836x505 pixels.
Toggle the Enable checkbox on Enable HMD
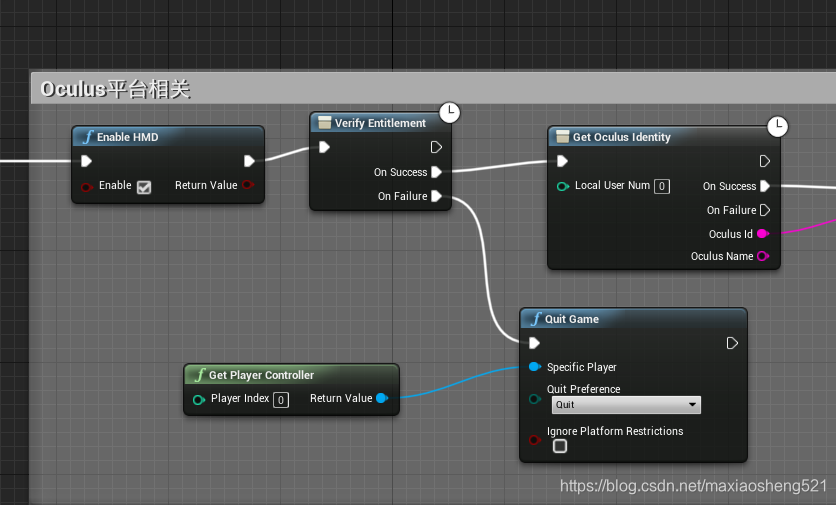[144, 187]
